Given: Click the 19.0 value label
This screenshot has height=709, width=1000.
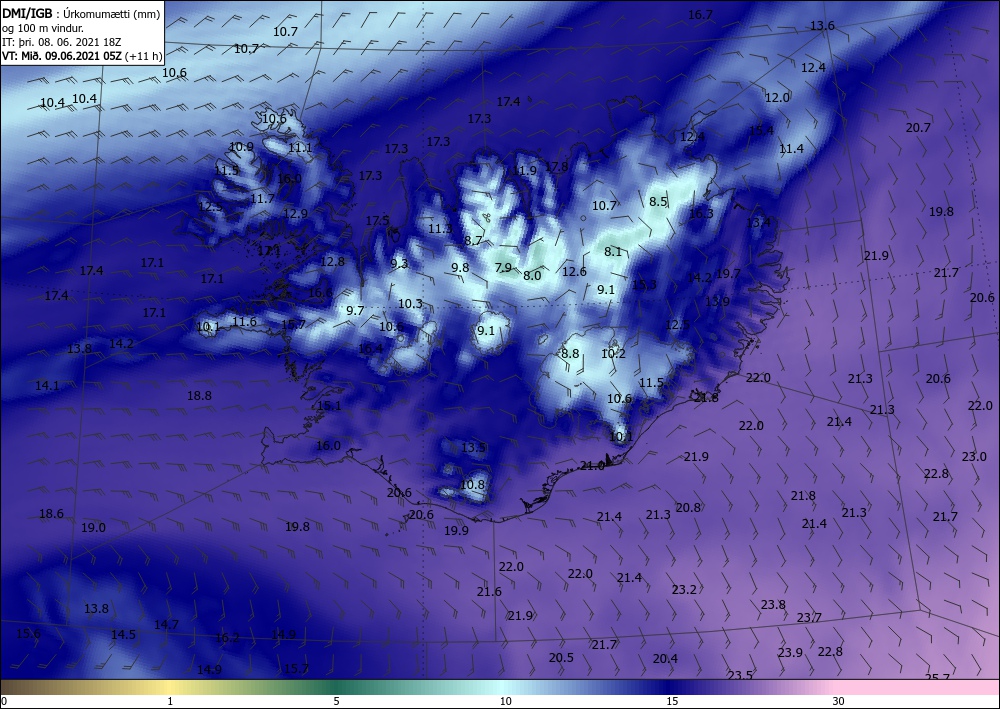Looking at the screenshot, I should pyautogui.click(x=93, y=528).
